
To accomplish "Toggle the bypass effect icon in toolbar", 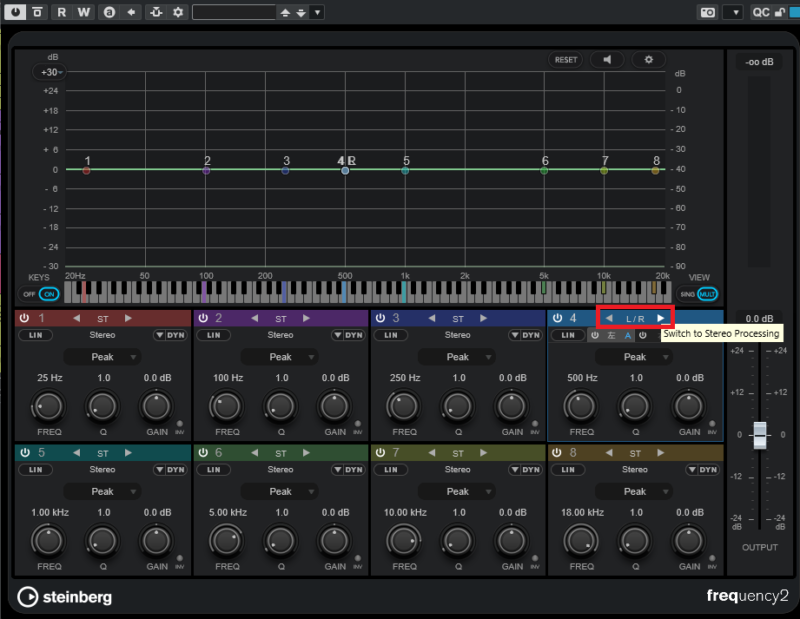I will click(x=37, y=12).
